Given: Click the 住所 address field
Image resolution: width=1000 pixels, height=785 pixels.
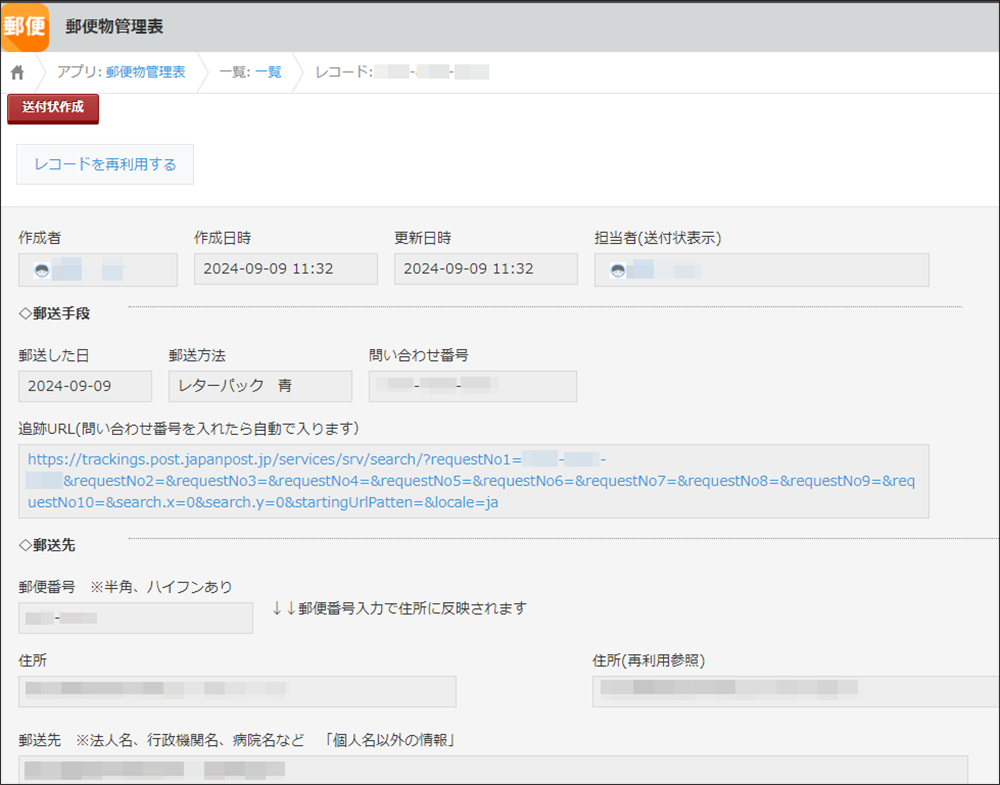Looking at the screenshot, I should coord(237,690).
